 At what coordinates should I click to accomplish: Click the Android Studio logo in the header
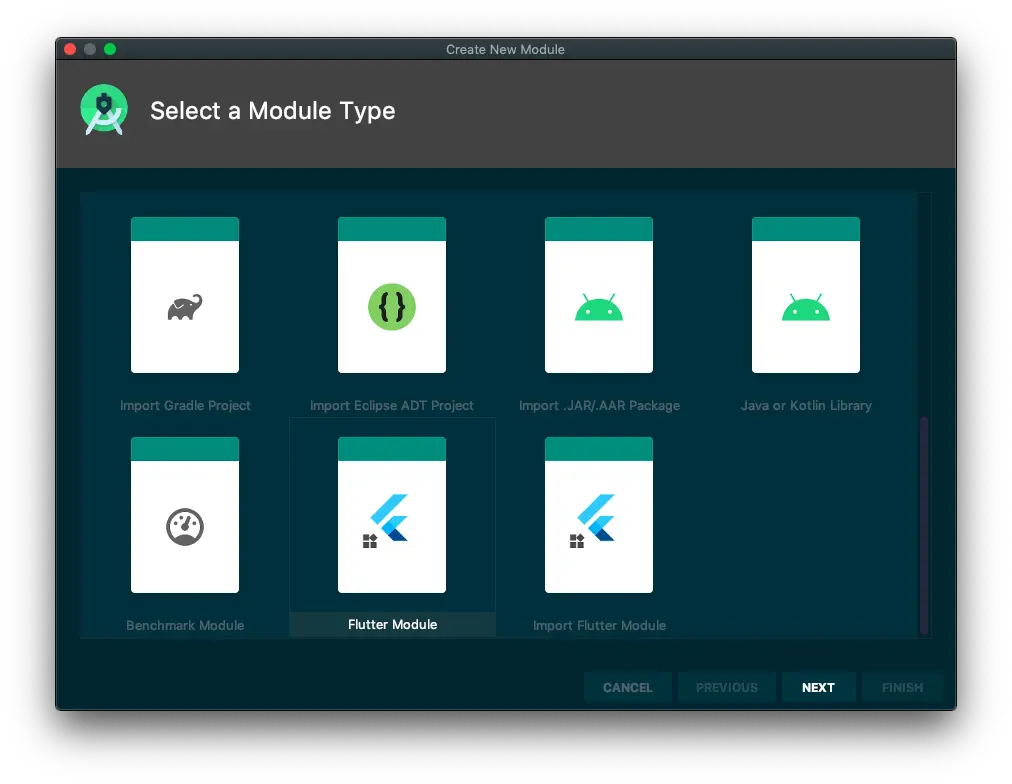(103, 109)
